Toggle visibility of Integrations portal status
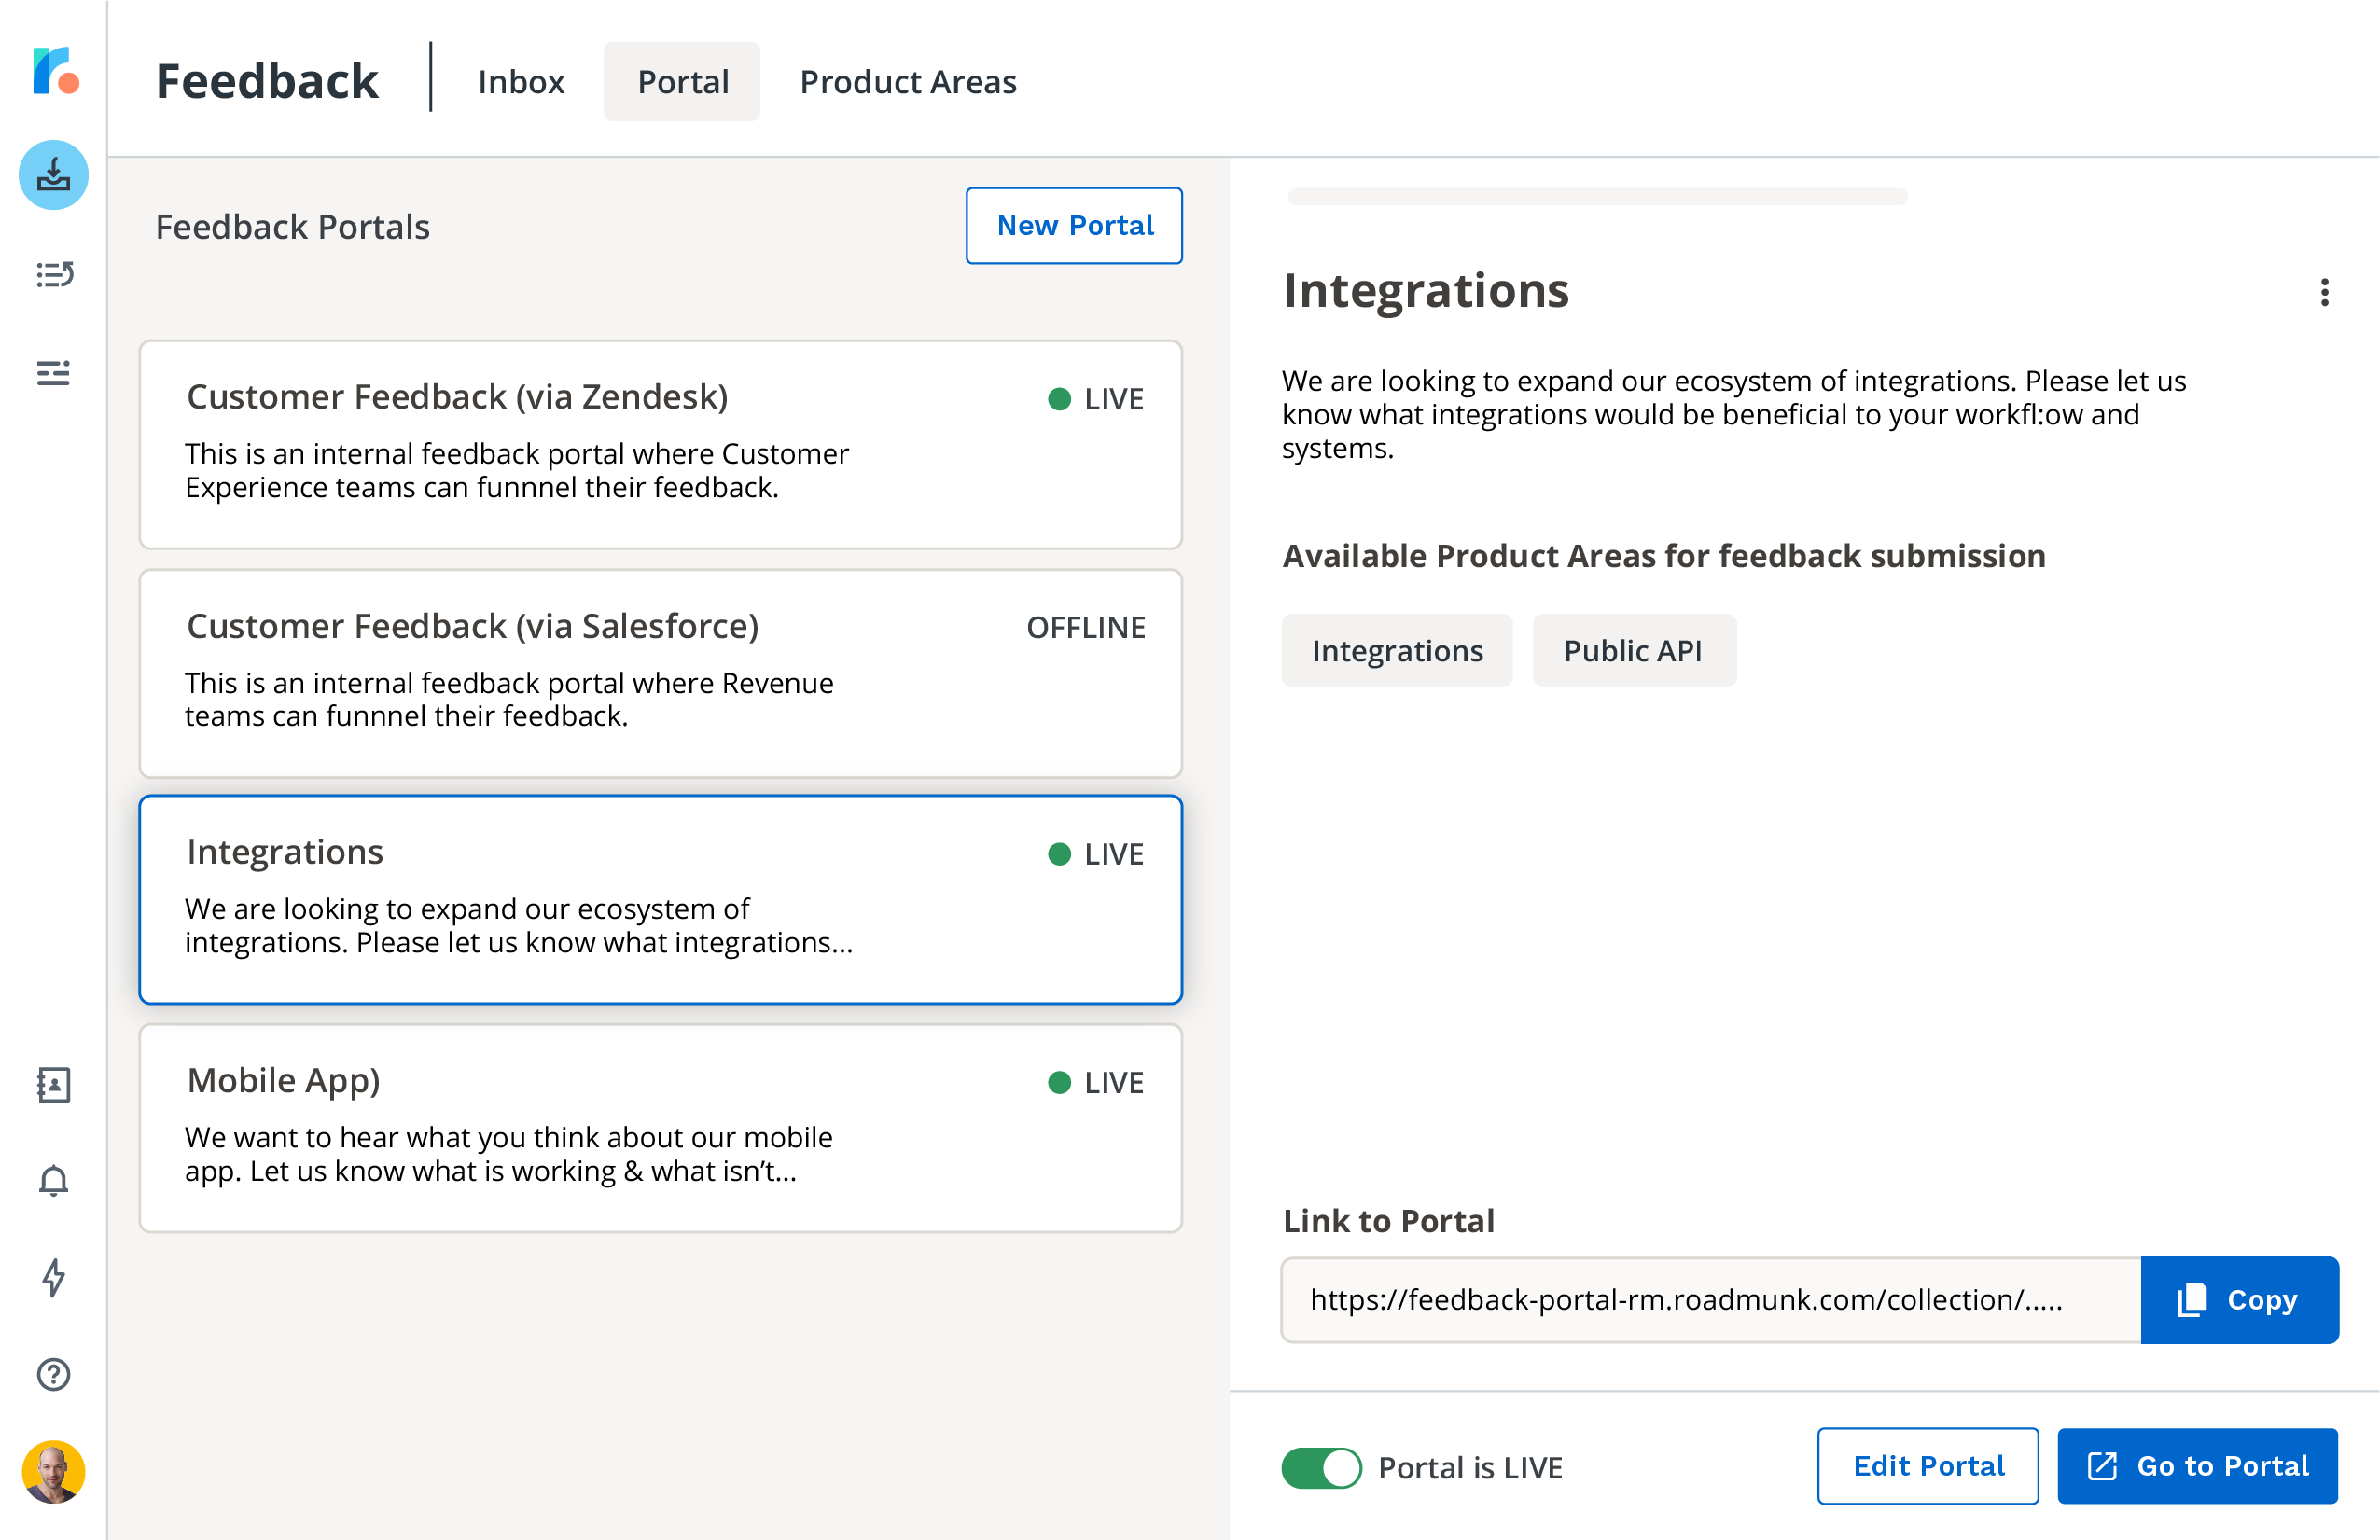 (1322, 1465)
